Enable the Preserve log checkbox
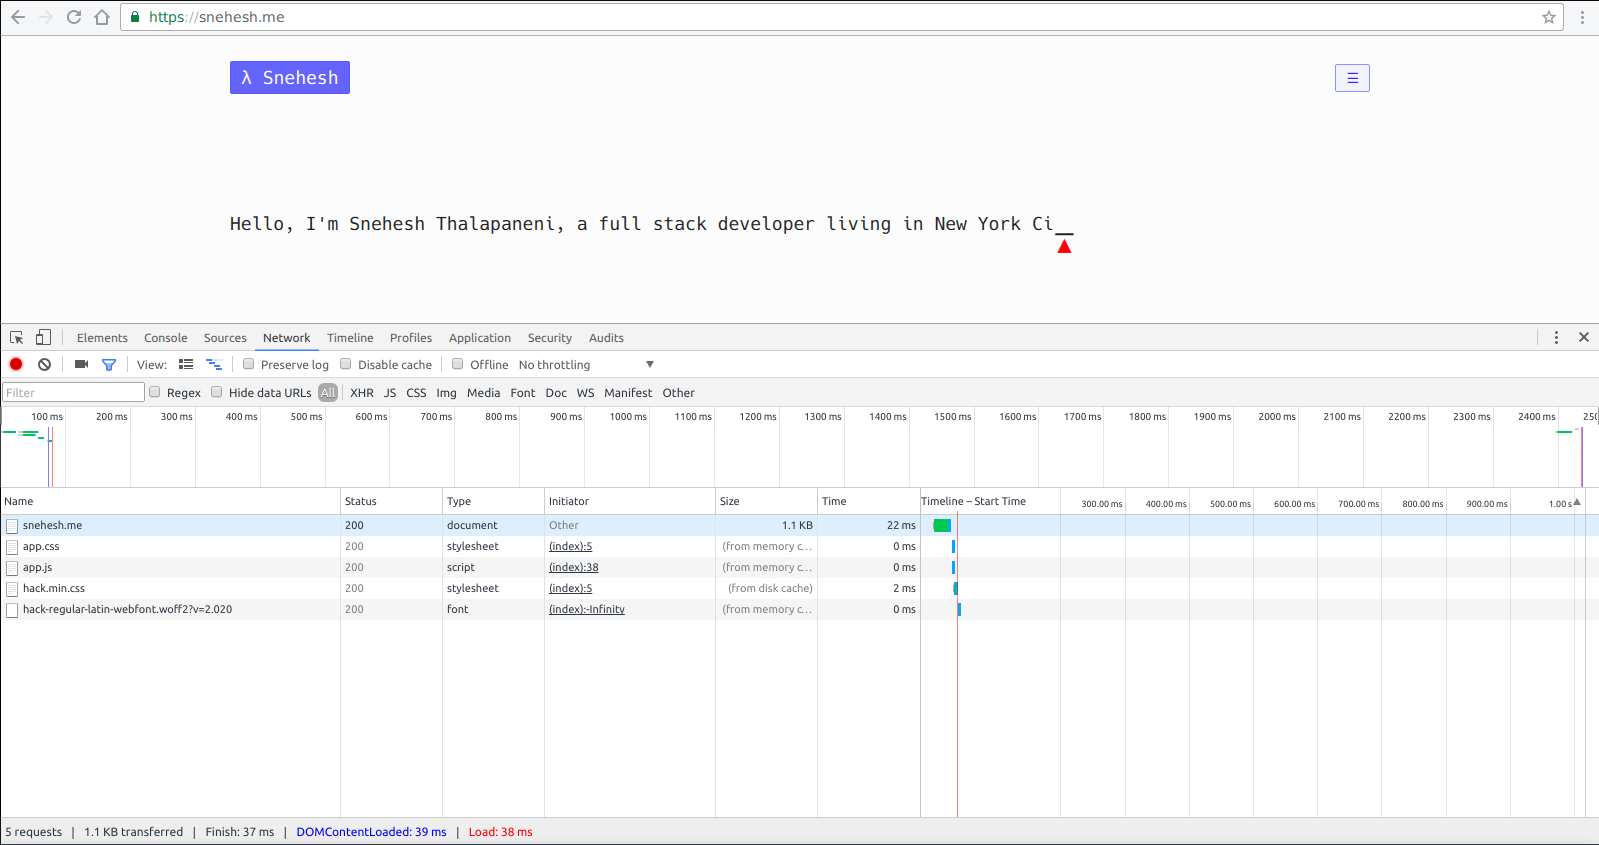Image resolution: width=1599 pixels, height=845 pixels. [249, 364]
